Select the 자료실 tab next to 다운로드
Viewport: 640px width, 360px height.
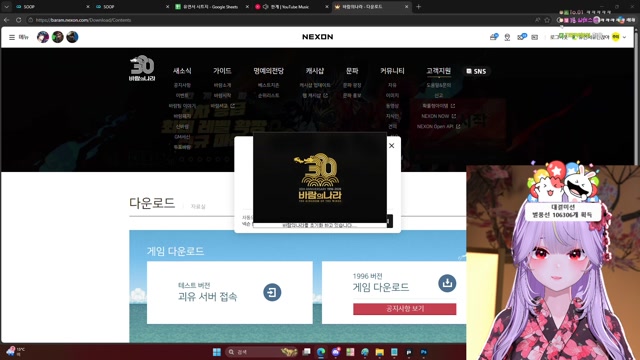[x=198, y=207]
